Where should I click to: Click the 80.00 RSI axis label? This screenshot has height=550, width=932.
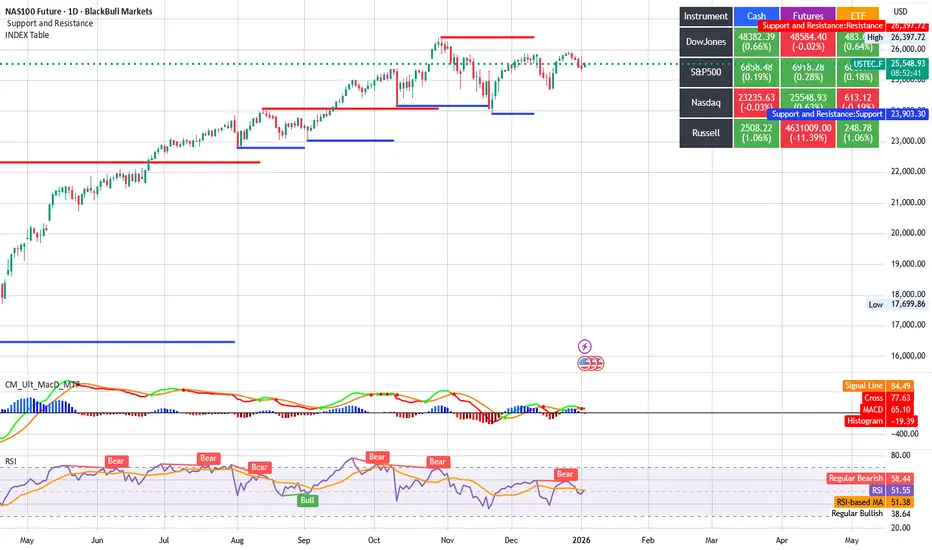(x=900, y=455)
